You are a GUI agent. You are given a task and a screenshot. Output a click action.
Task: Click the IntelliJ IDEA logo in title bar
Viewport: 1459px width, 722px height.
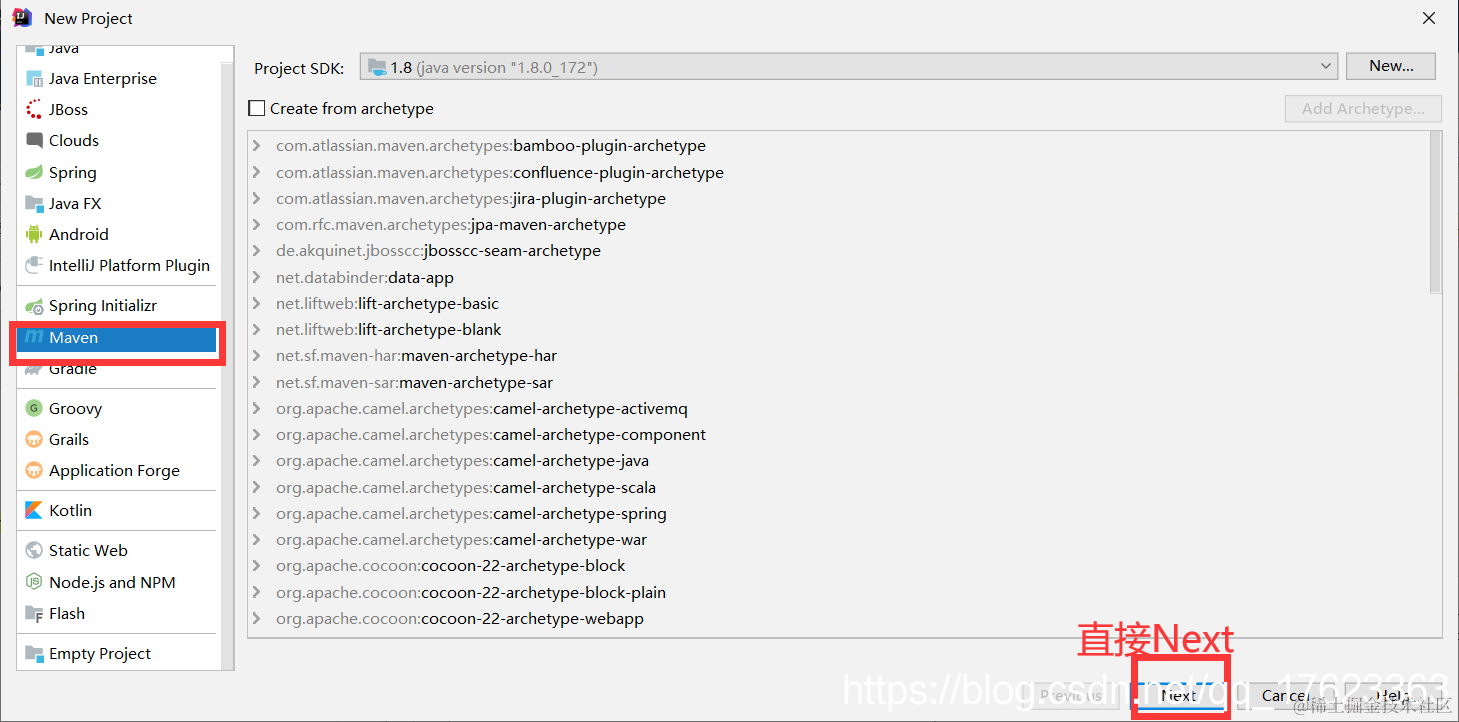22,18
